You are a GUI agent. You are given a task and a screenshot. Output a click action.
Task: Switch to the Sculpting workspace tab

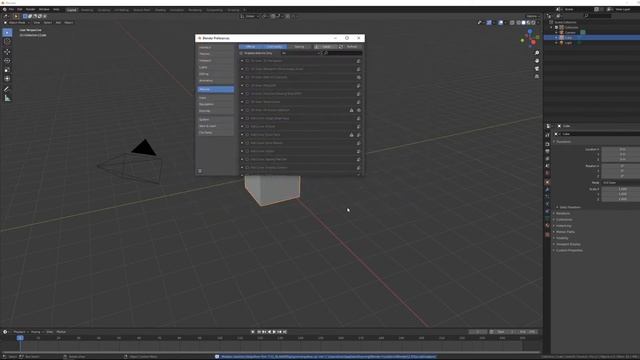coord(104,10)
